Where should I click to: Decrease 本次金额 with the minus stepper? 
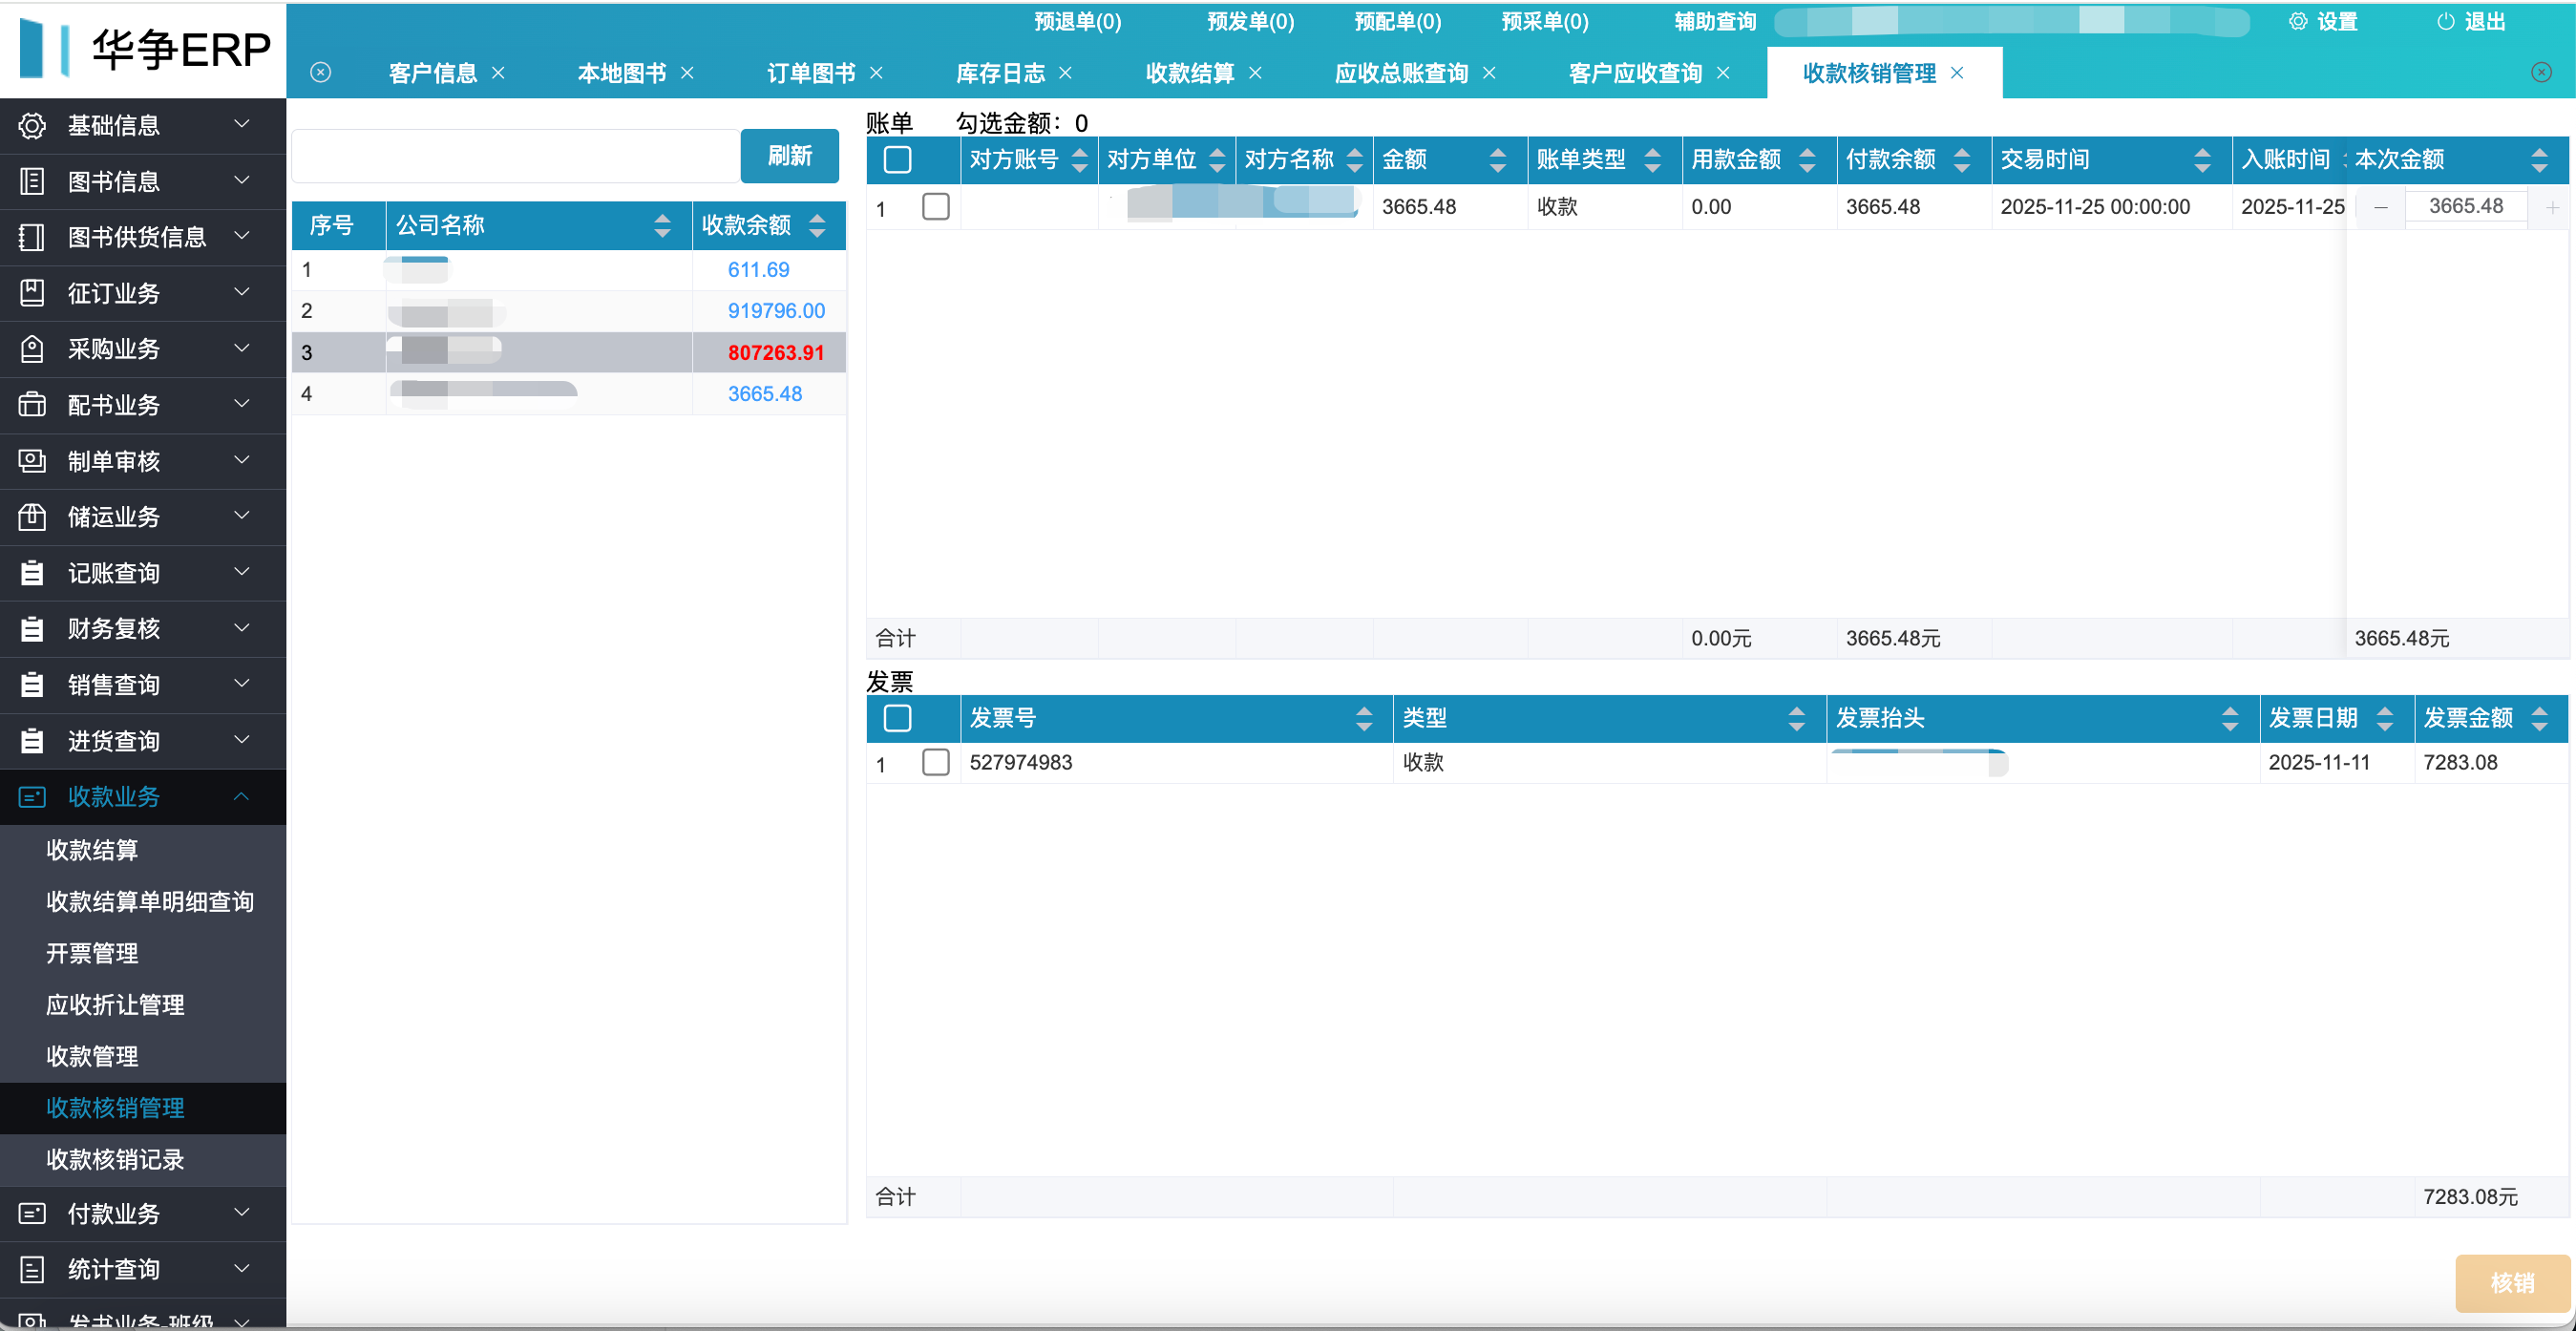pyautogui.click(x=2381, y=207)
